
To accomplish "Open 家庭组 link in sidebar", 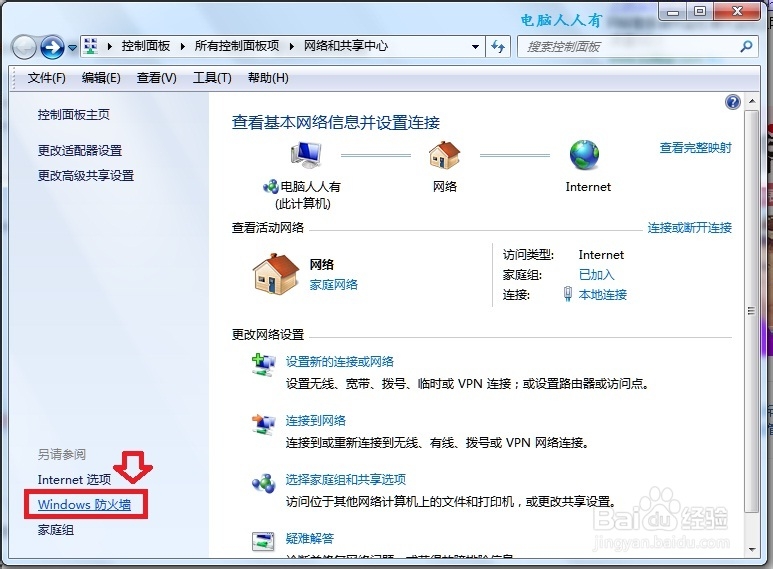I will point(56,530).
